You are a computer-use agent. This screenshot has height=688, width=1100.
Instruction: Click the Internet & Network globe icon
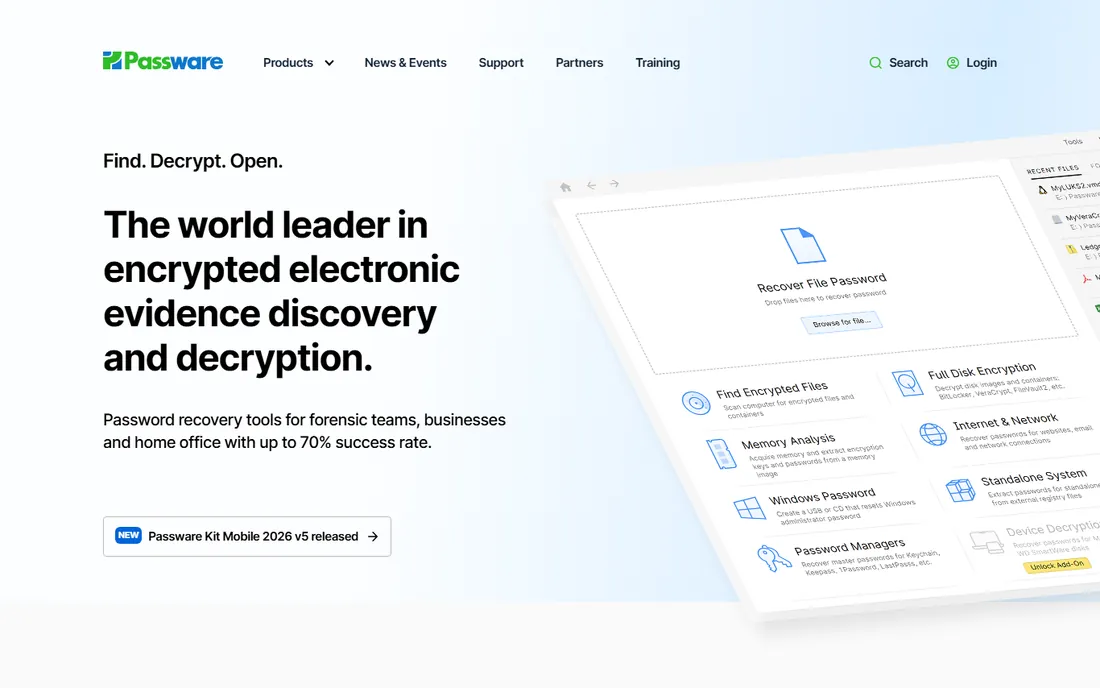(x=933, y=434)
